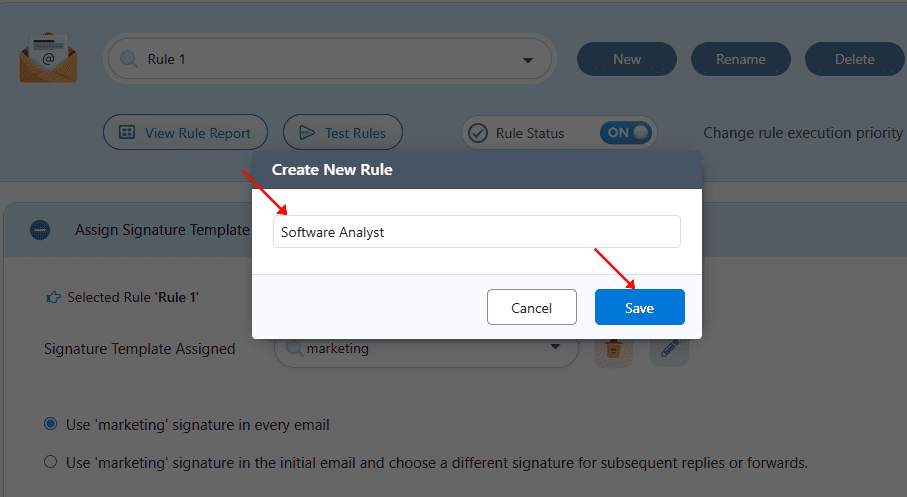Collapse the Assign Signature Template section
This screenshot has width=907, height=497.
pyautogui.click(x=40, y=230)
